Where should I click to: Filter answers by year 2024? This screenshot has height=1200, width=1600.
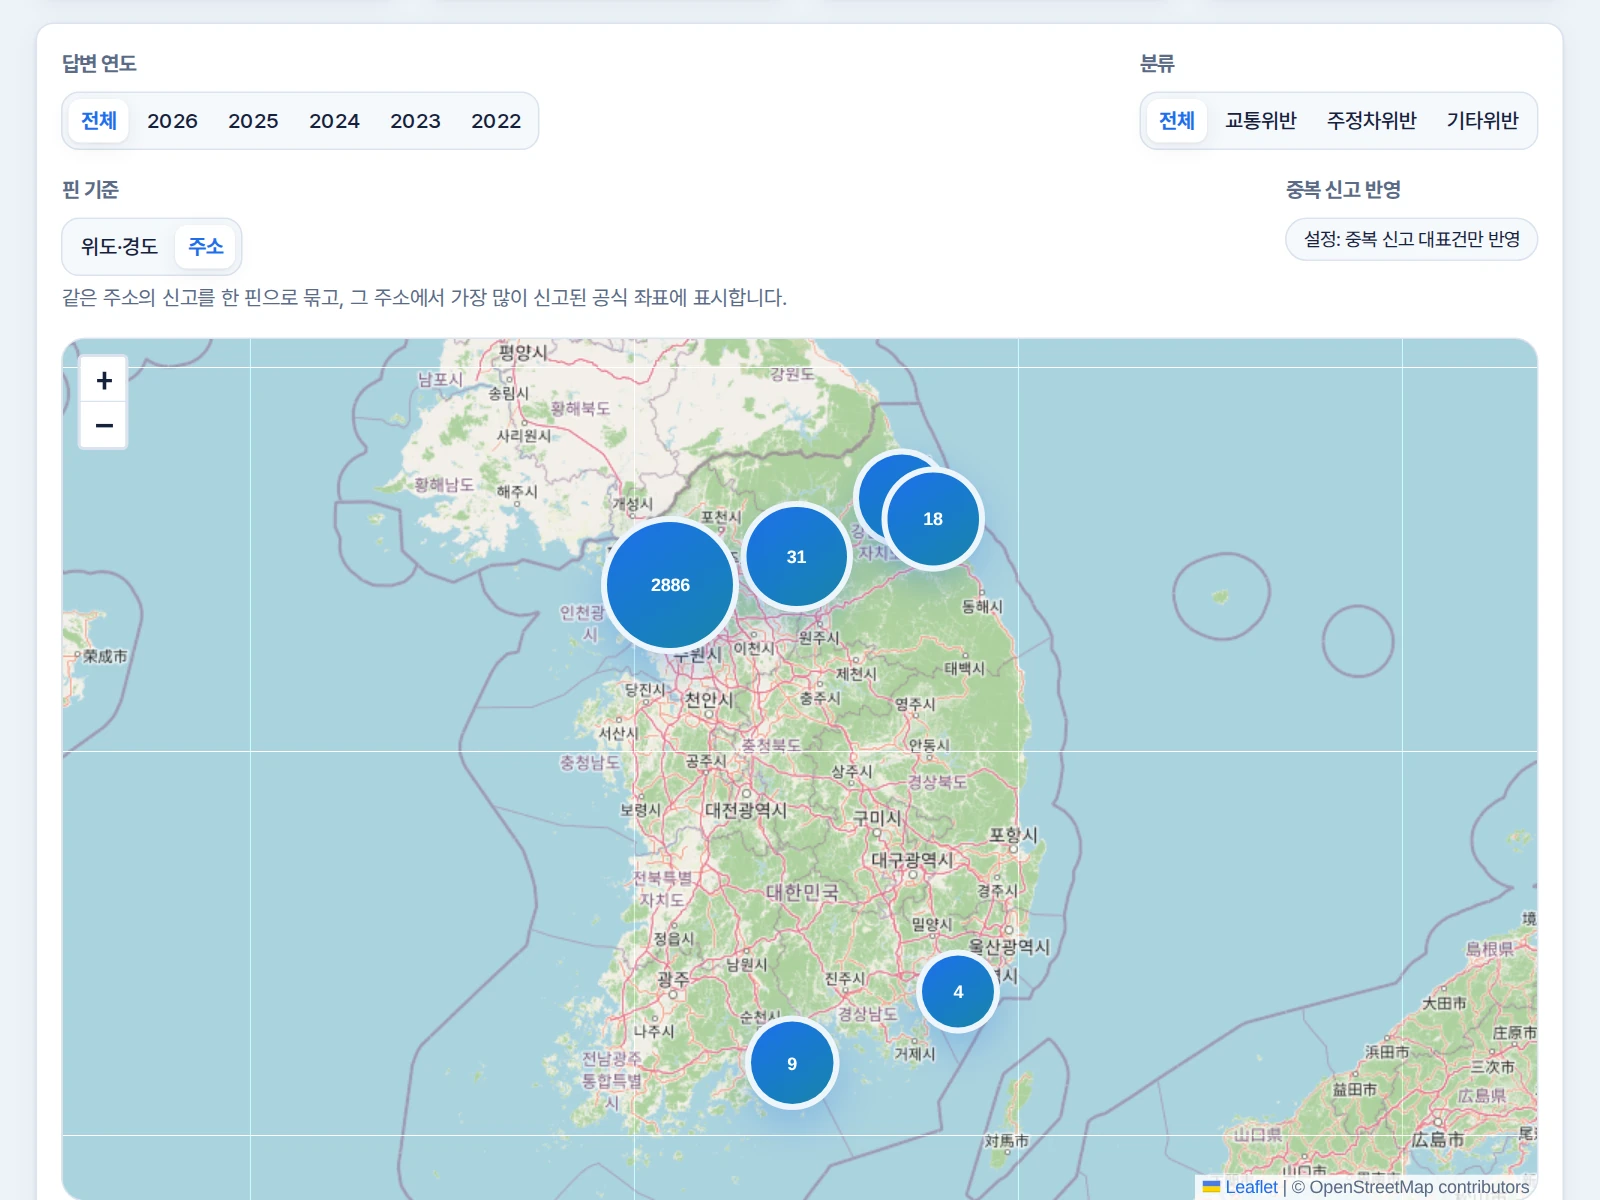pos(334,121)
